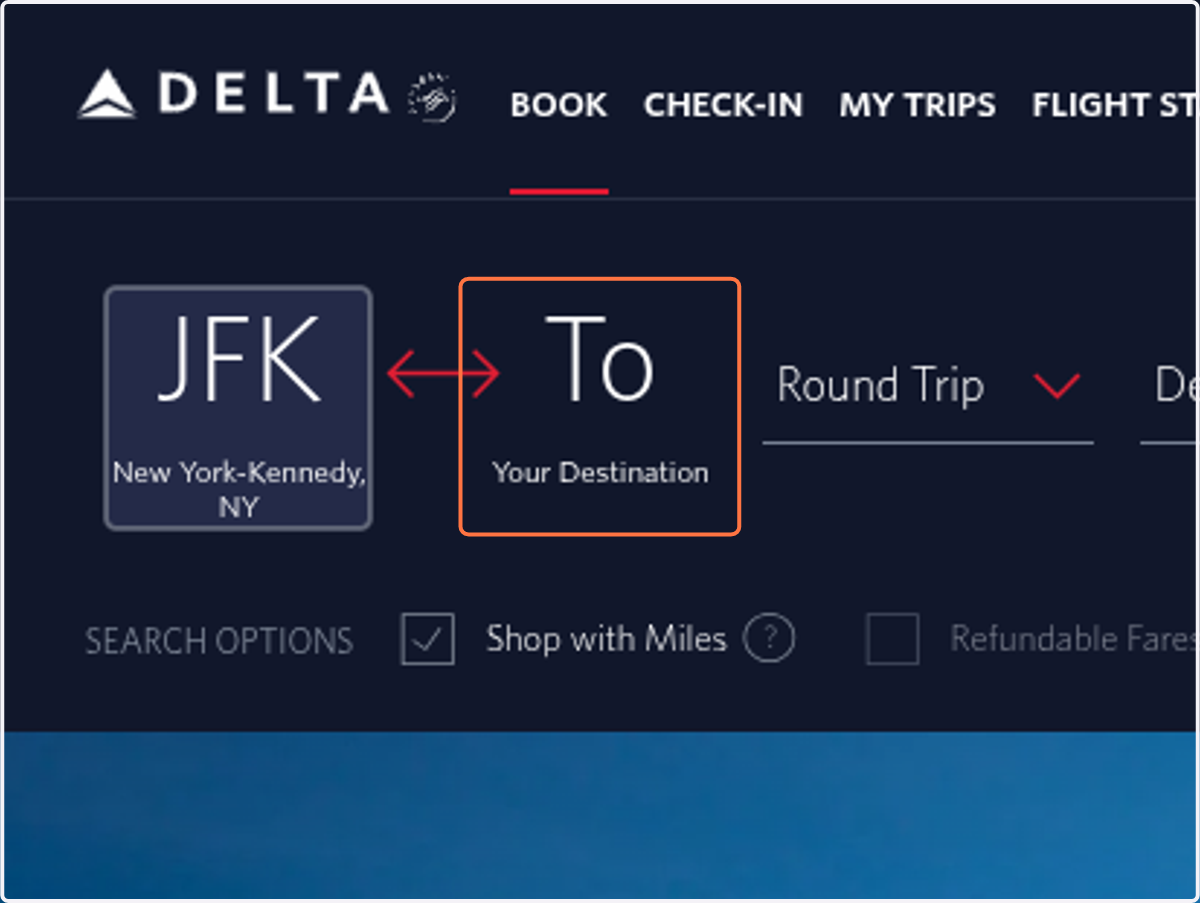
Task: Open the CHECK-IN menu item
Action: (x=723, y=105)
